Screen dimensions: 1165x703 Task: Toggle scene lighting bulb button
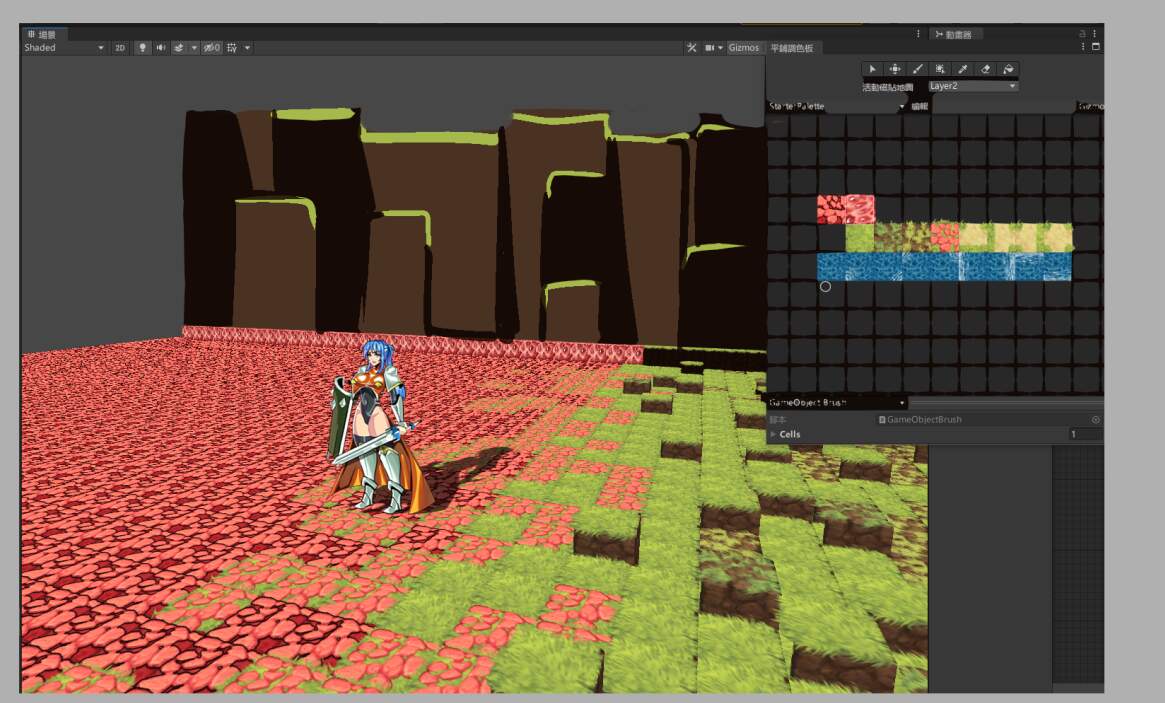point(142,48)
